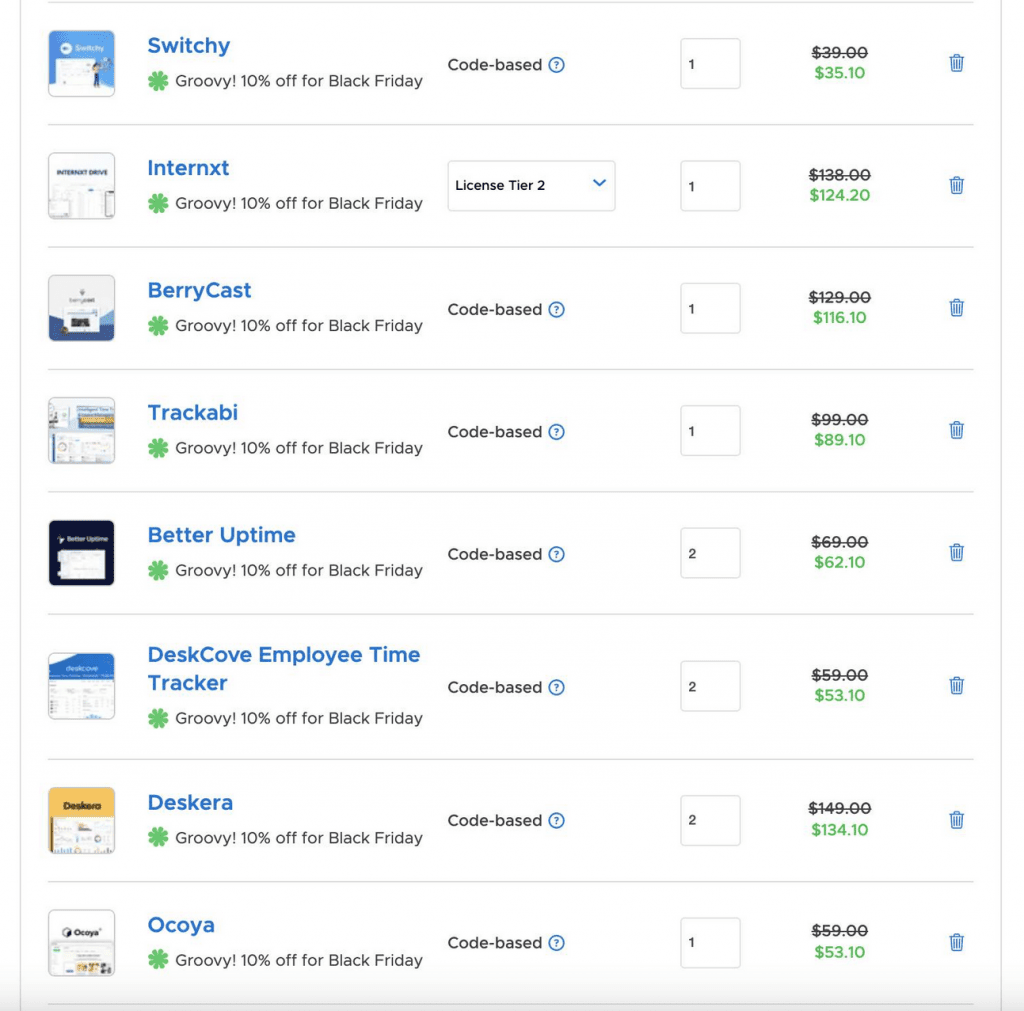This screenshot has width=1024, height=1011.
Task: Open the Switchy product page link
Action: tap(189, 46)
